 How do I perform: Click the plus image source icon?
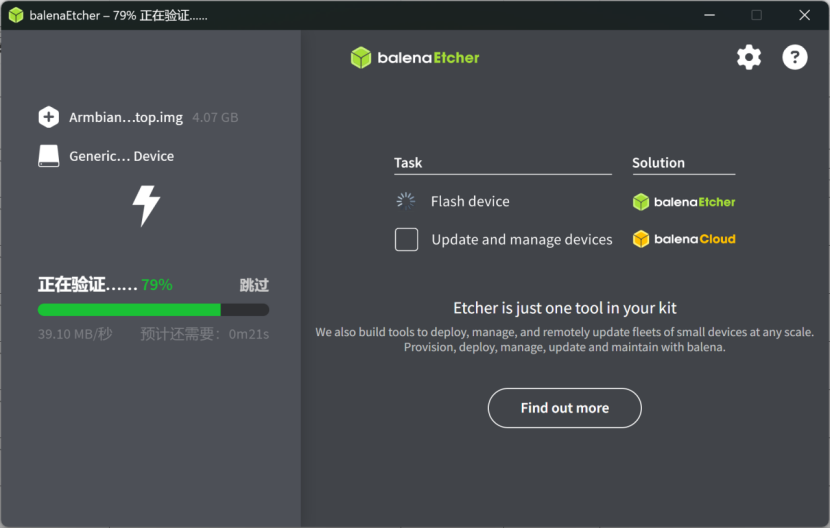click(49, 117)
